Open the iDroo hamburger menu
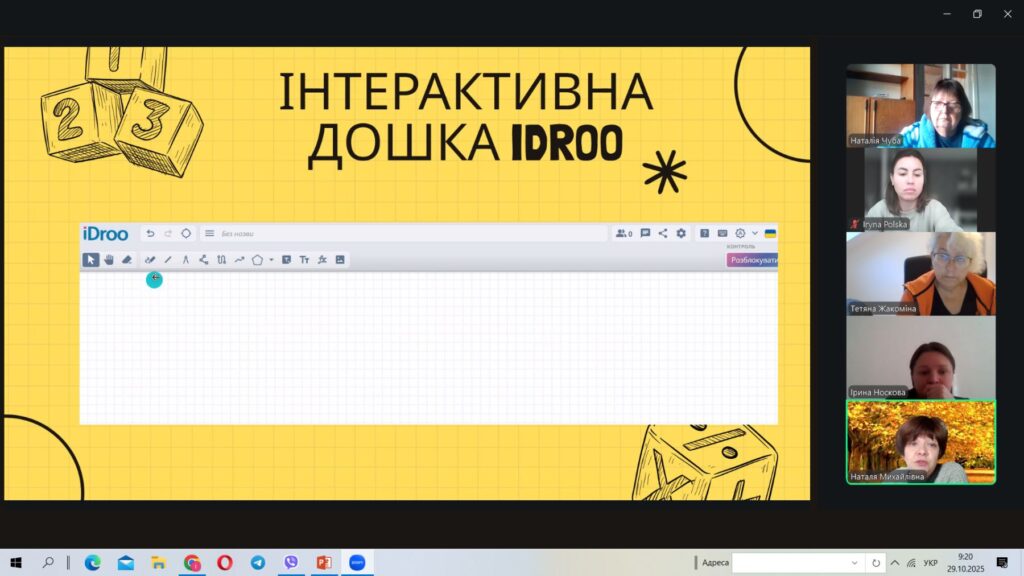 click(x=210, y=234)
